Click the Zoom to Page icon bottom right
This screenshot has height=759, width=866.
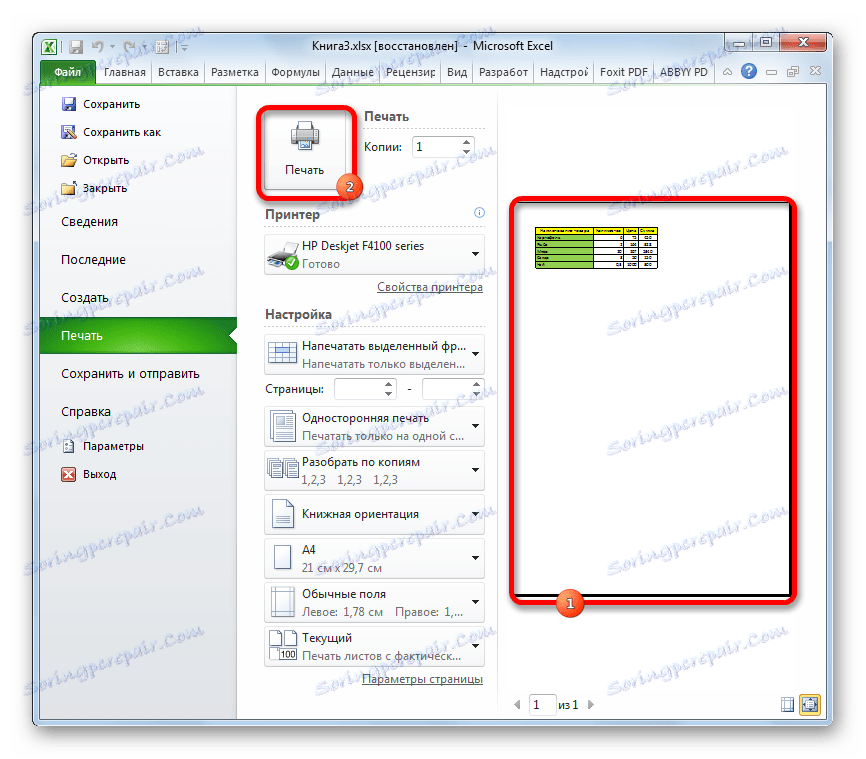(x=810, y=704)
